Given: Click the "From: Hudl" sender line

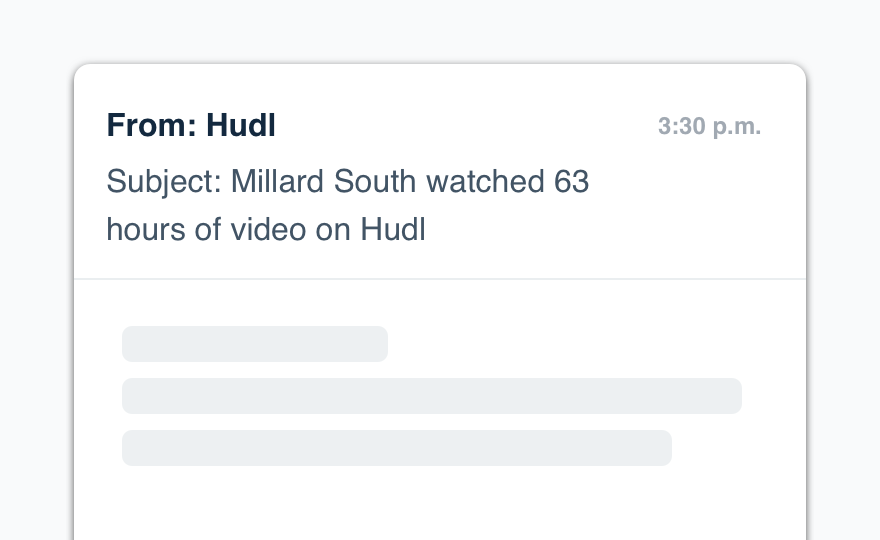Looking at the screenshot, I should pos(191,126).
